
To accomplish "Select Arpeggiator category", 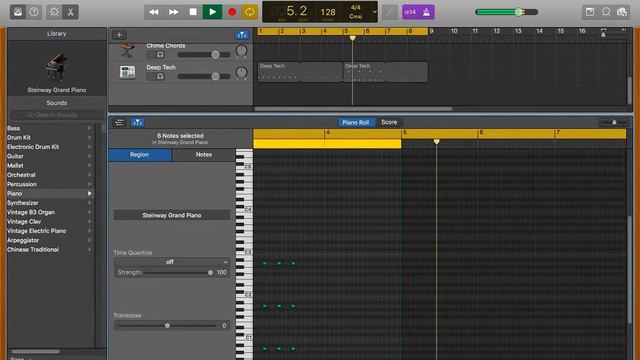I will pos(51,240).
